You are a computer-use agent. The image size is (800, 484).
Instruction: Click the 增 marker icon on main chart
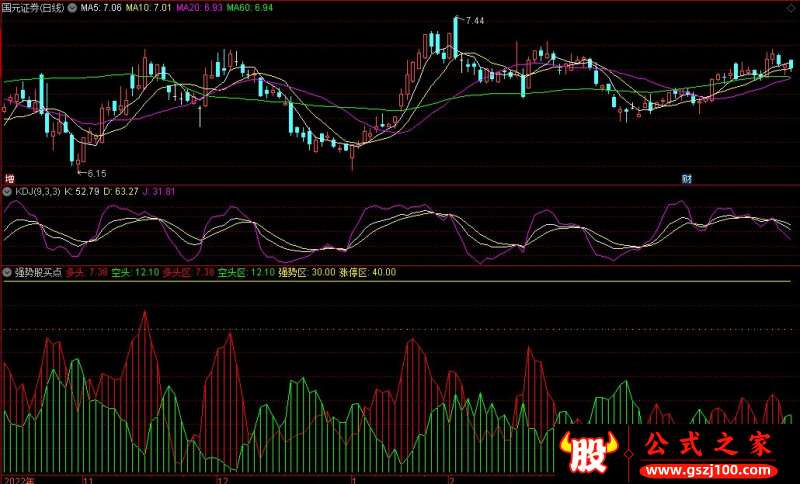(x=9, y=178)
